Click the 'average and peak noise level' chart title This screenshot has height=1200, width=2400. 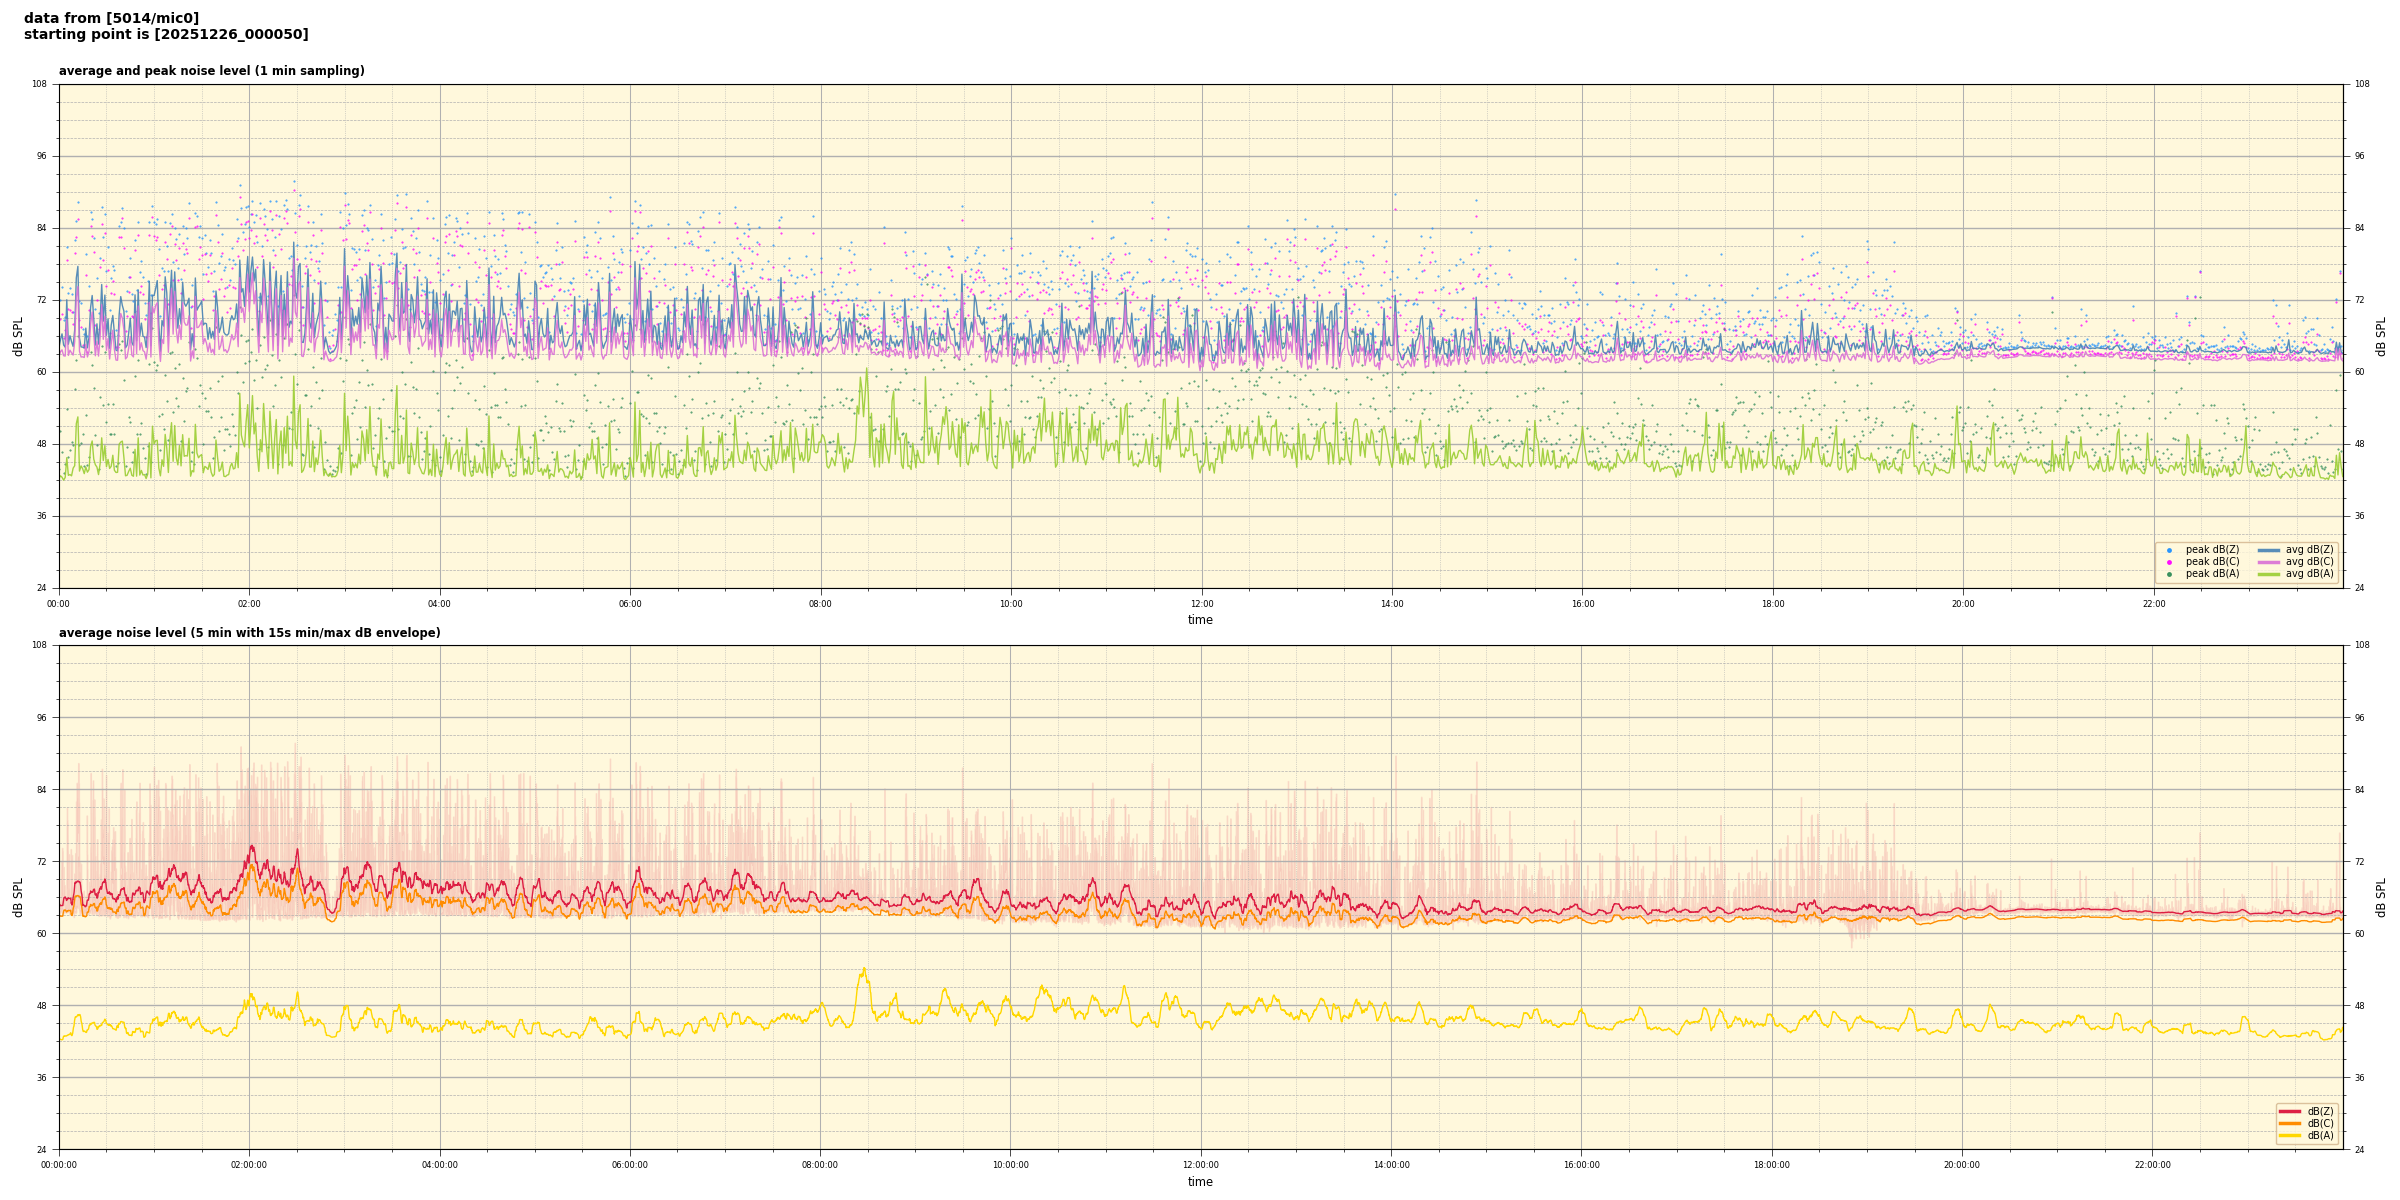point(211,71)
